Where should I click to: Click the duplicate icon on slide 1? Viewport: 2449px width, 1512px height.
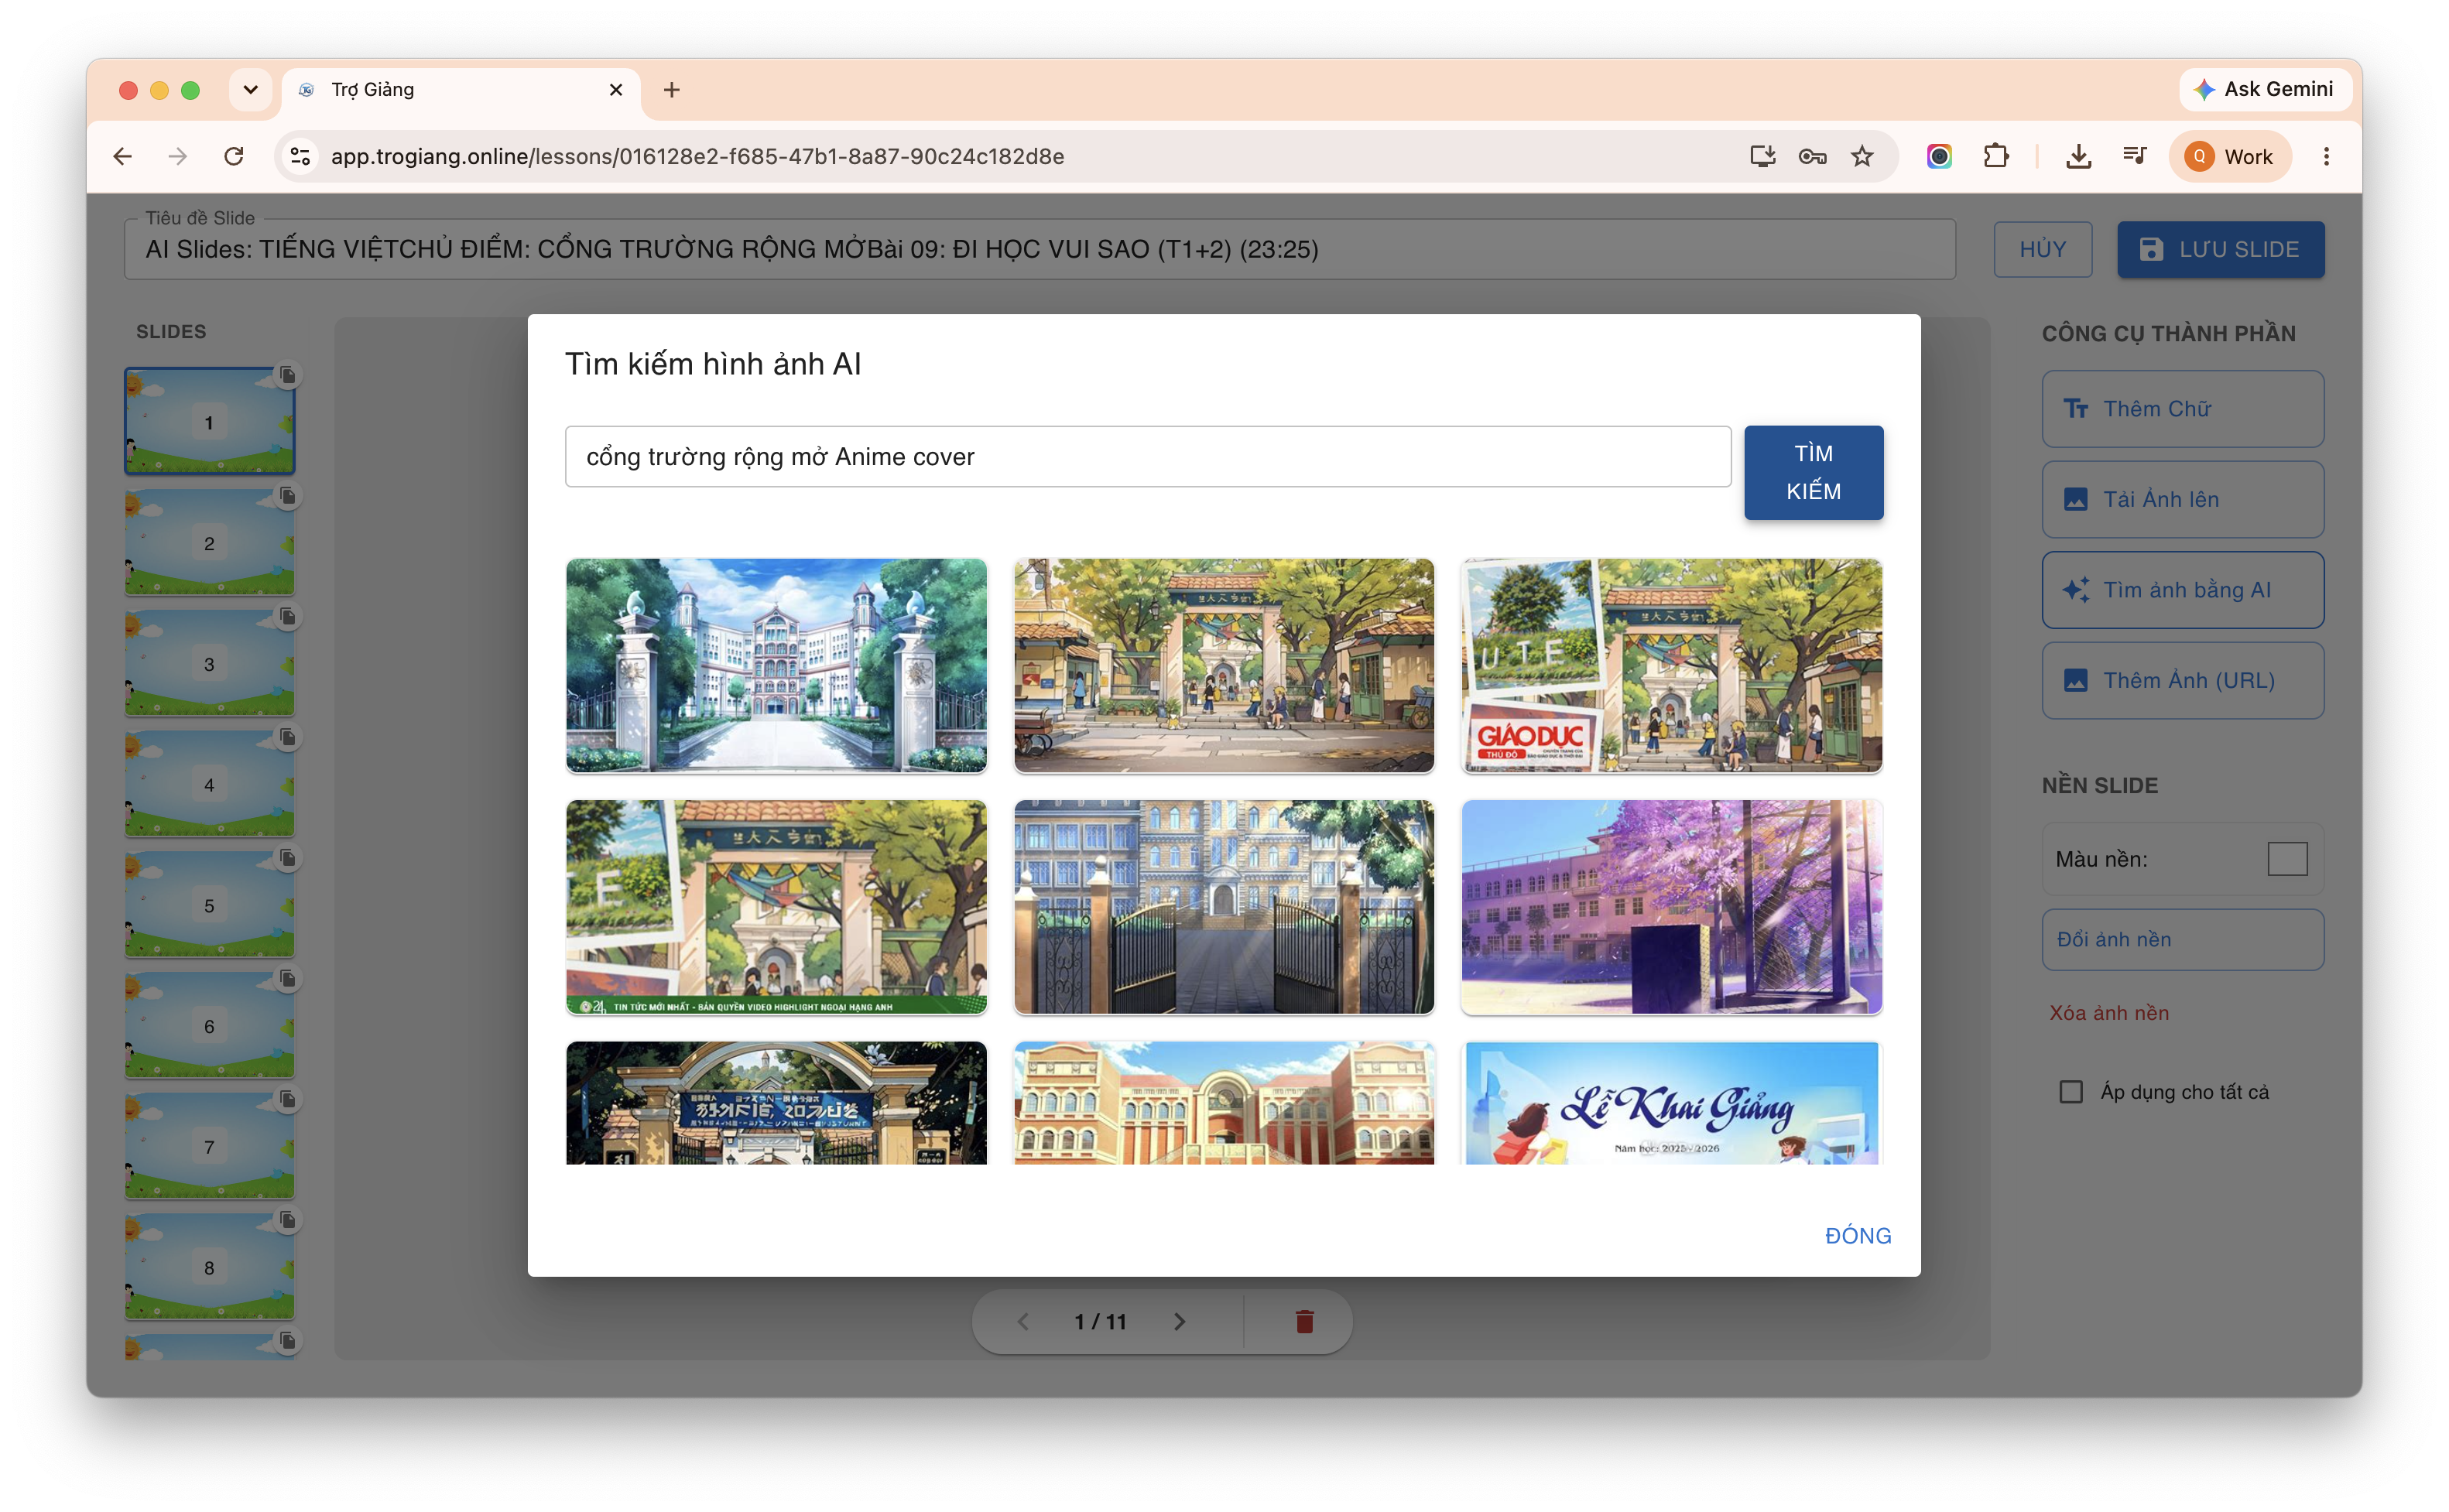click(287, 375)
